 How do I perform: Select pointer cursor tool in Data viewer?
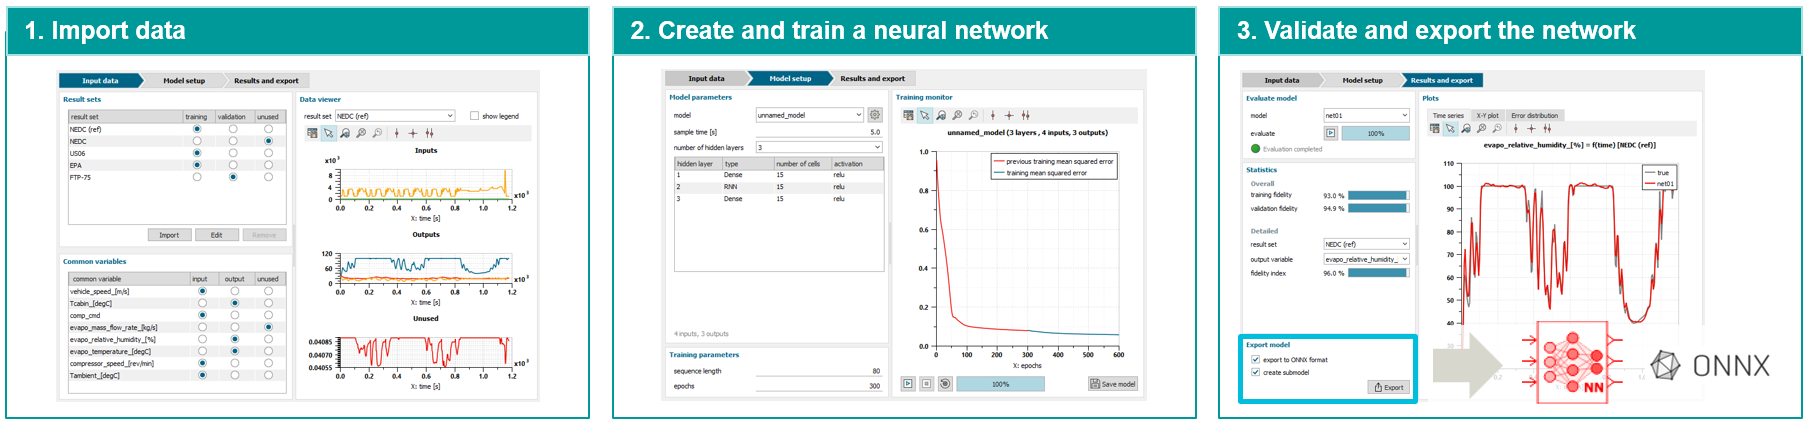click(x=328, y=133)
